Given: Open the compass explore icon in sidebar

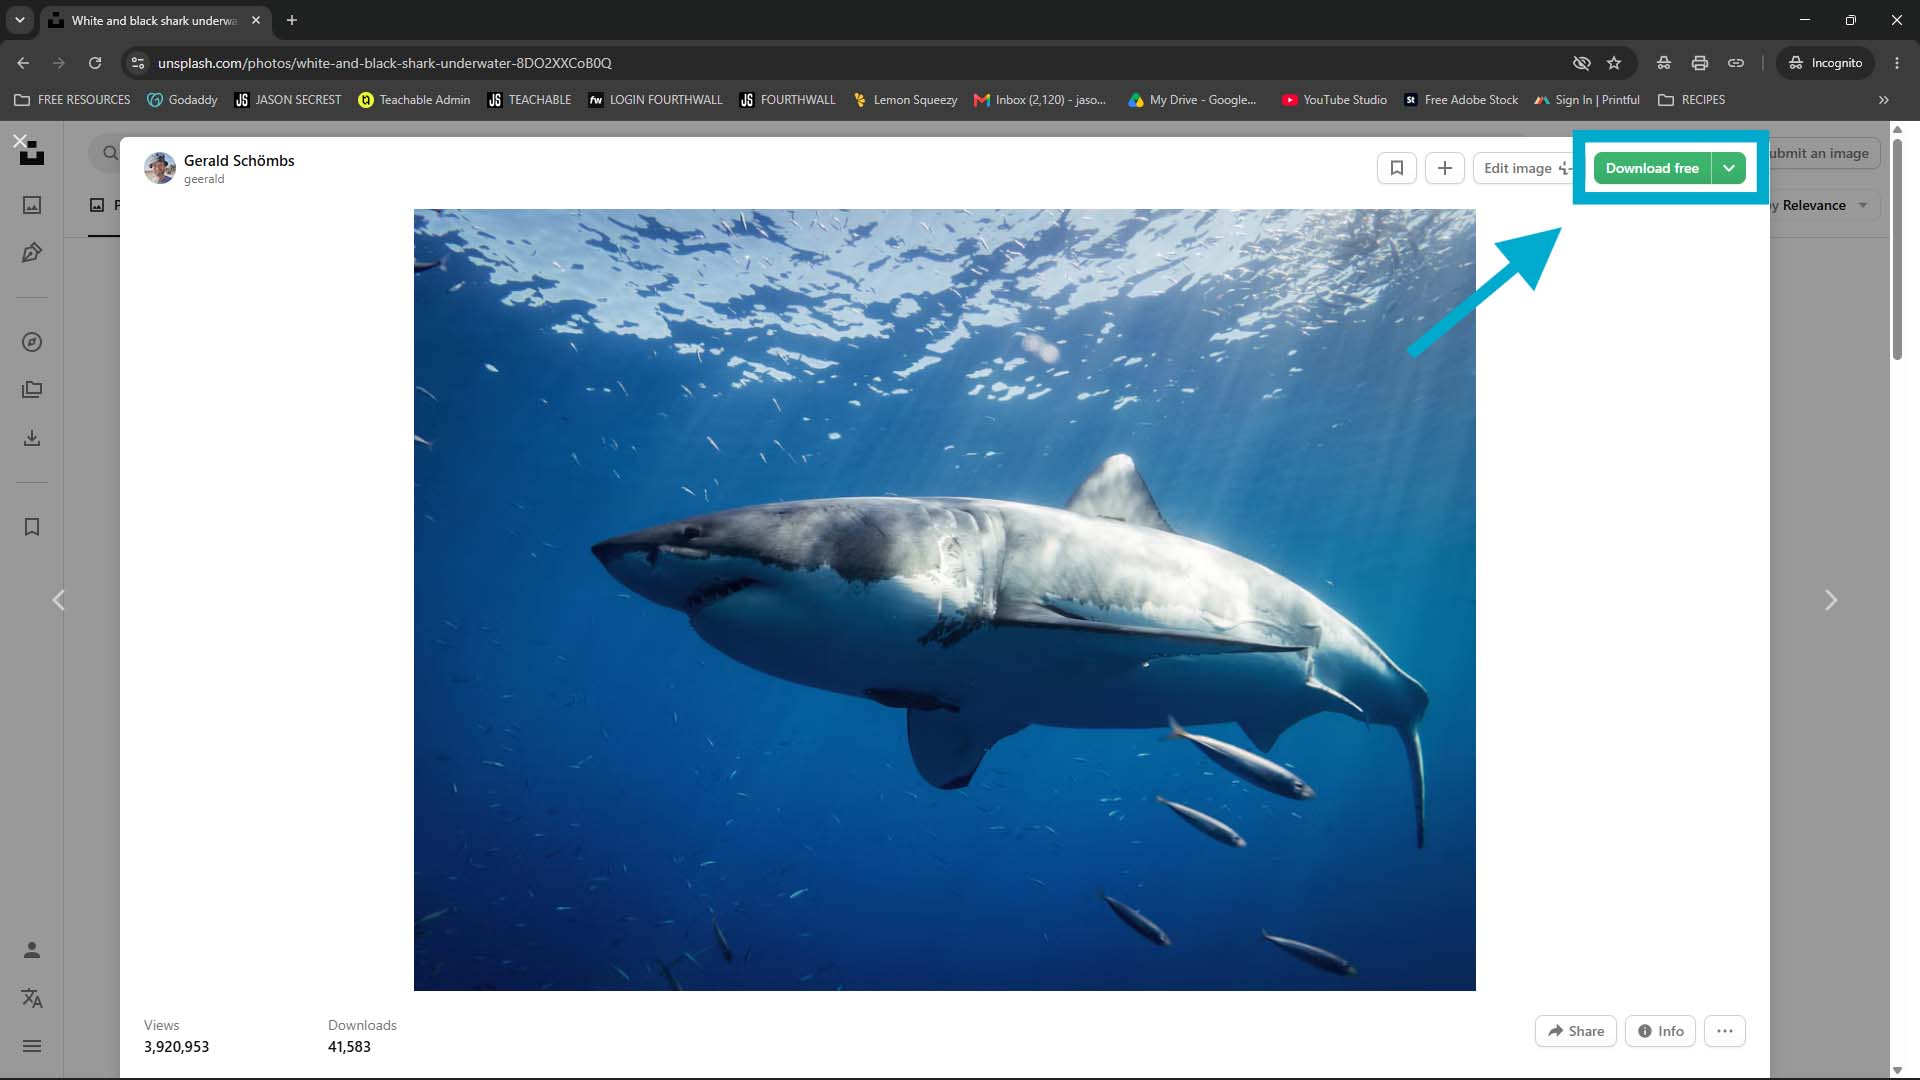Looking at the screenshot, I should tap(32, 342).
